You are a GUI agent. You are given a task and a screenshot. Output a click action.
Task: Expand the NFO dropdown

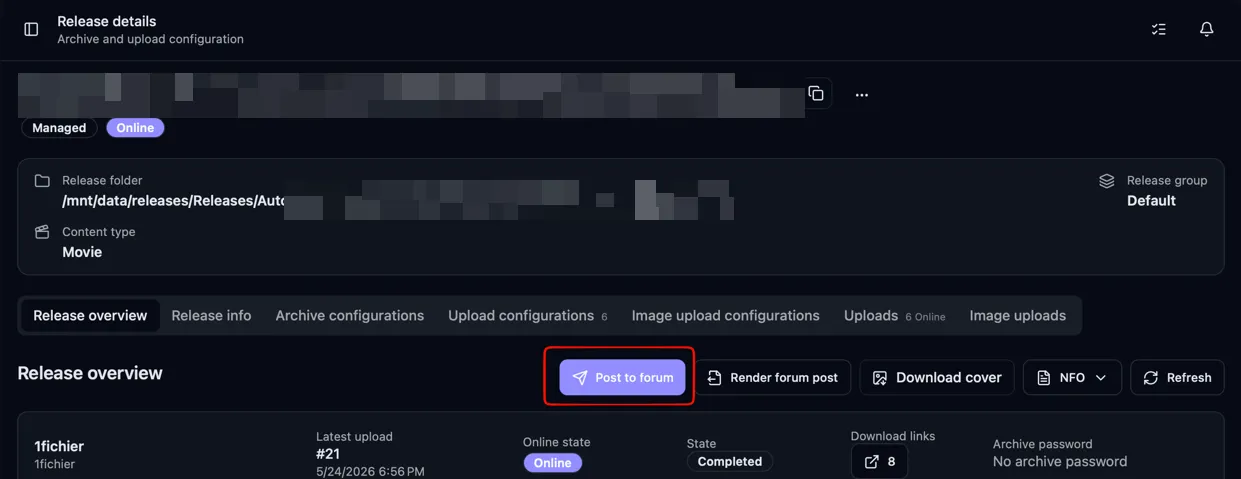tap(1072, 377)
